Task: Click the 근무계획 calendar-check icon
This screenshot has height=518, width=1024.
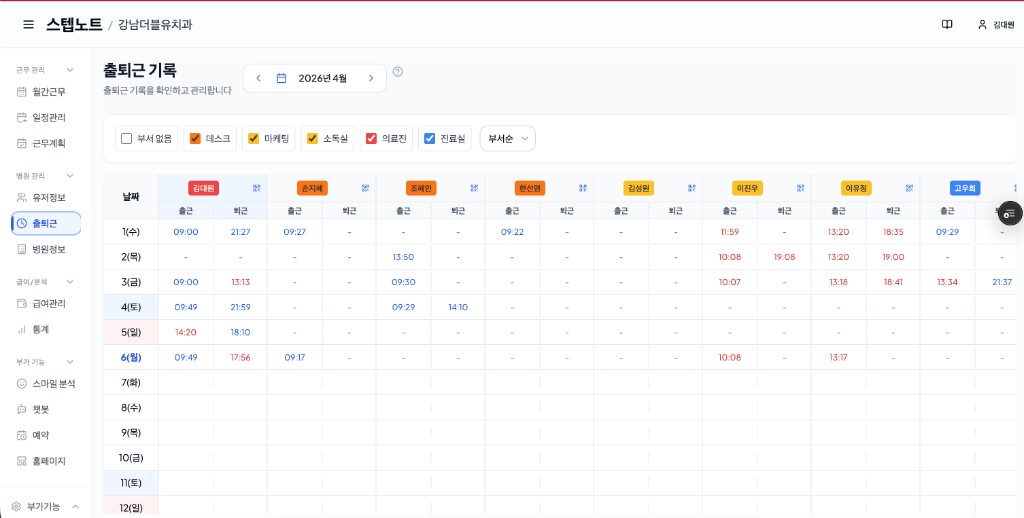Action: tap(22, 143)
